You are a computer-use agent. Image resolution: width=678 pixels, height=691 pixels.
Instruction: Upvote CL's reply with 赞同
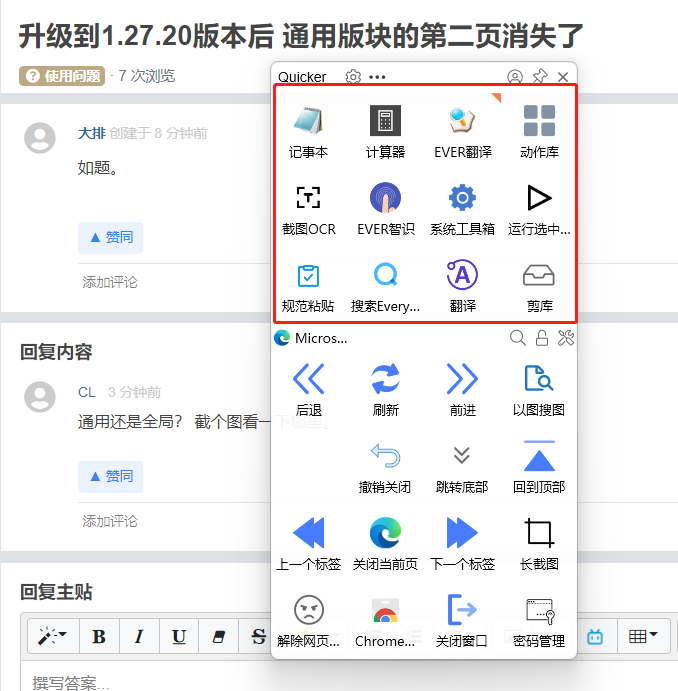point(111,476)
